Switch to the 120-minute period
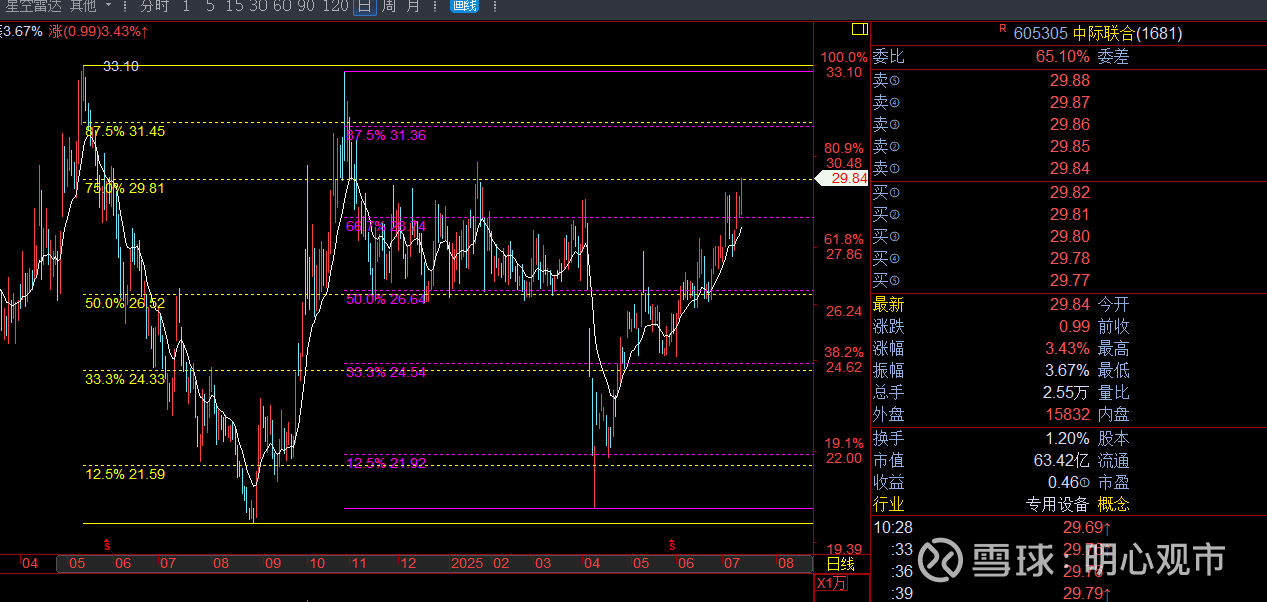 point(336,6)
